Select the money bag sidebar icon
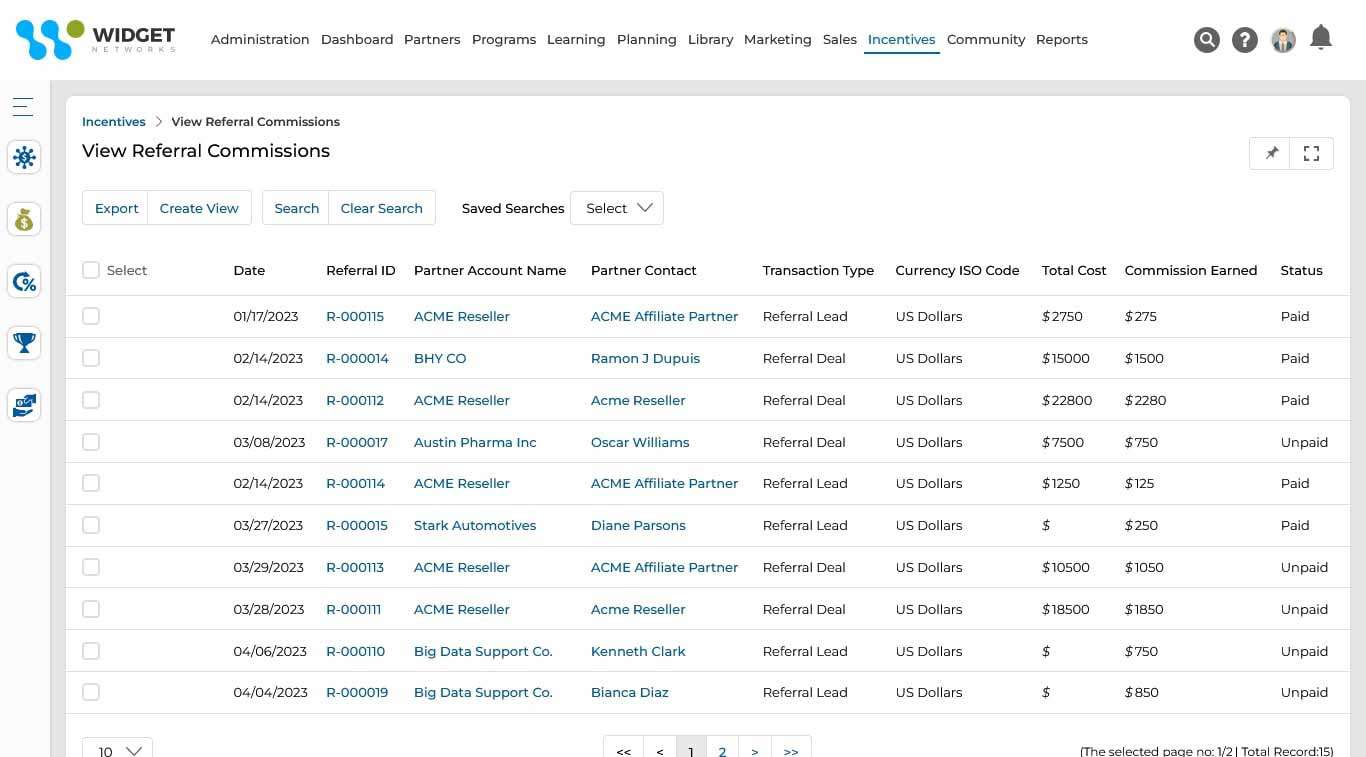1366x757 pixels. (23, 219)
